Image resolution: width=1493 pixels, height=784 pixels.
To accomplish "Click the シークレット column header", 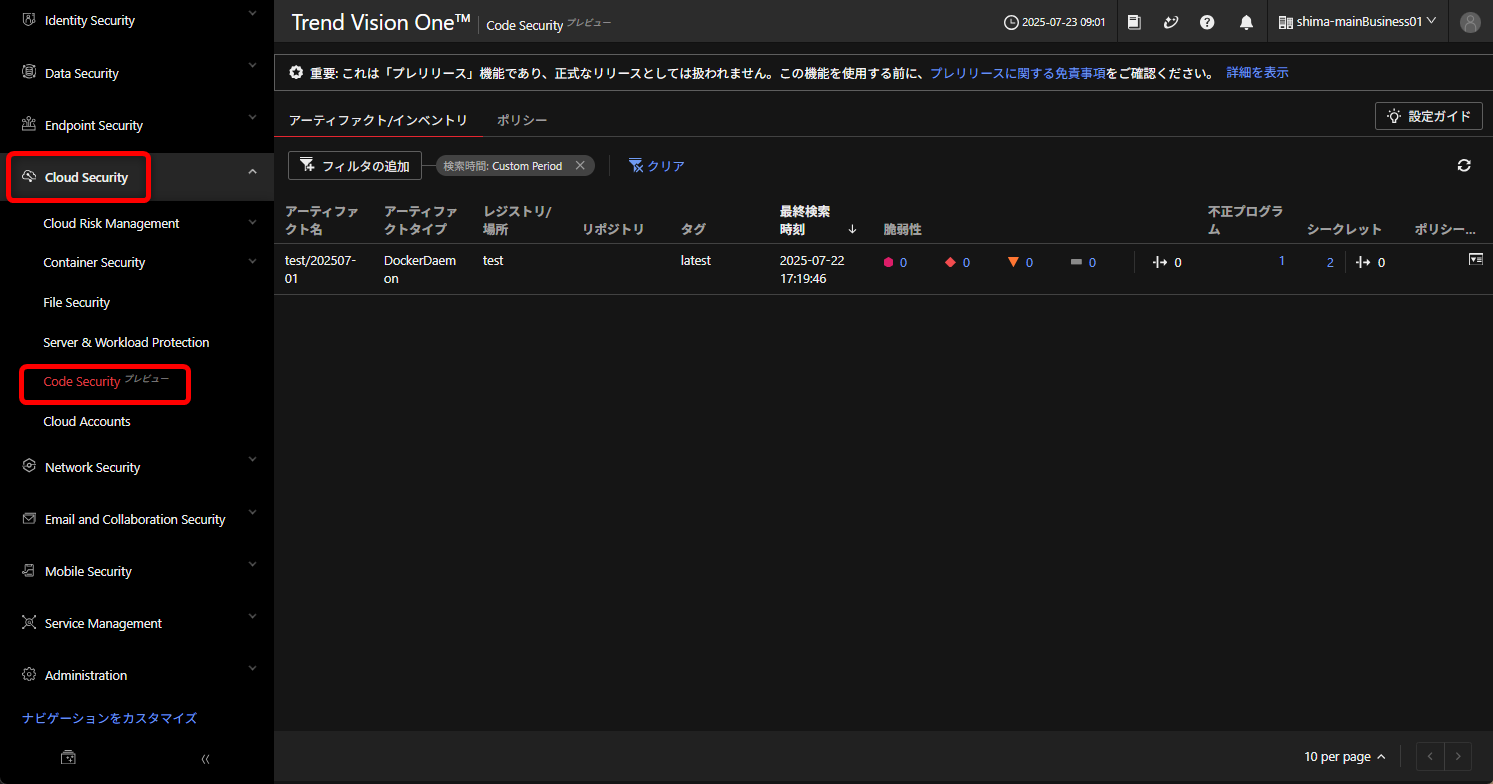I will [x=1344, y=229].
